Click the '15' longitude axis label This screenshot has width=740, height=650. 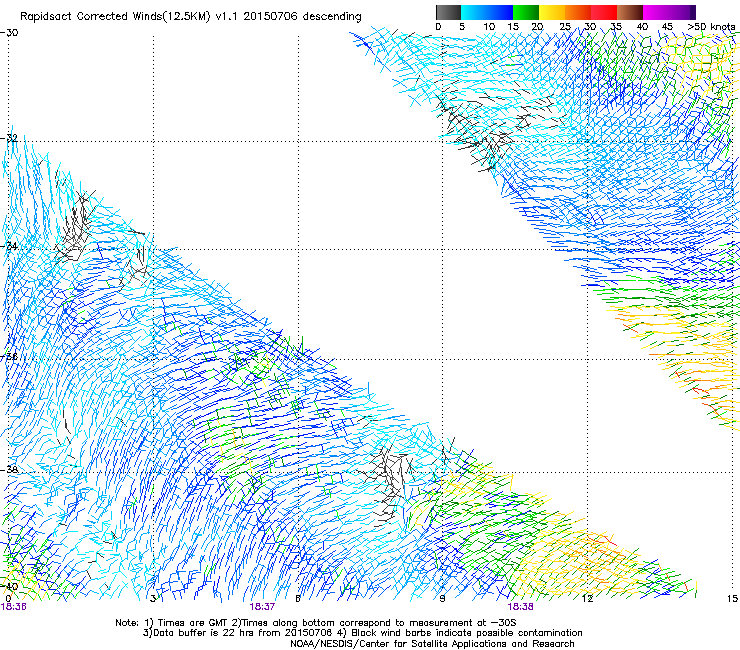732,599
